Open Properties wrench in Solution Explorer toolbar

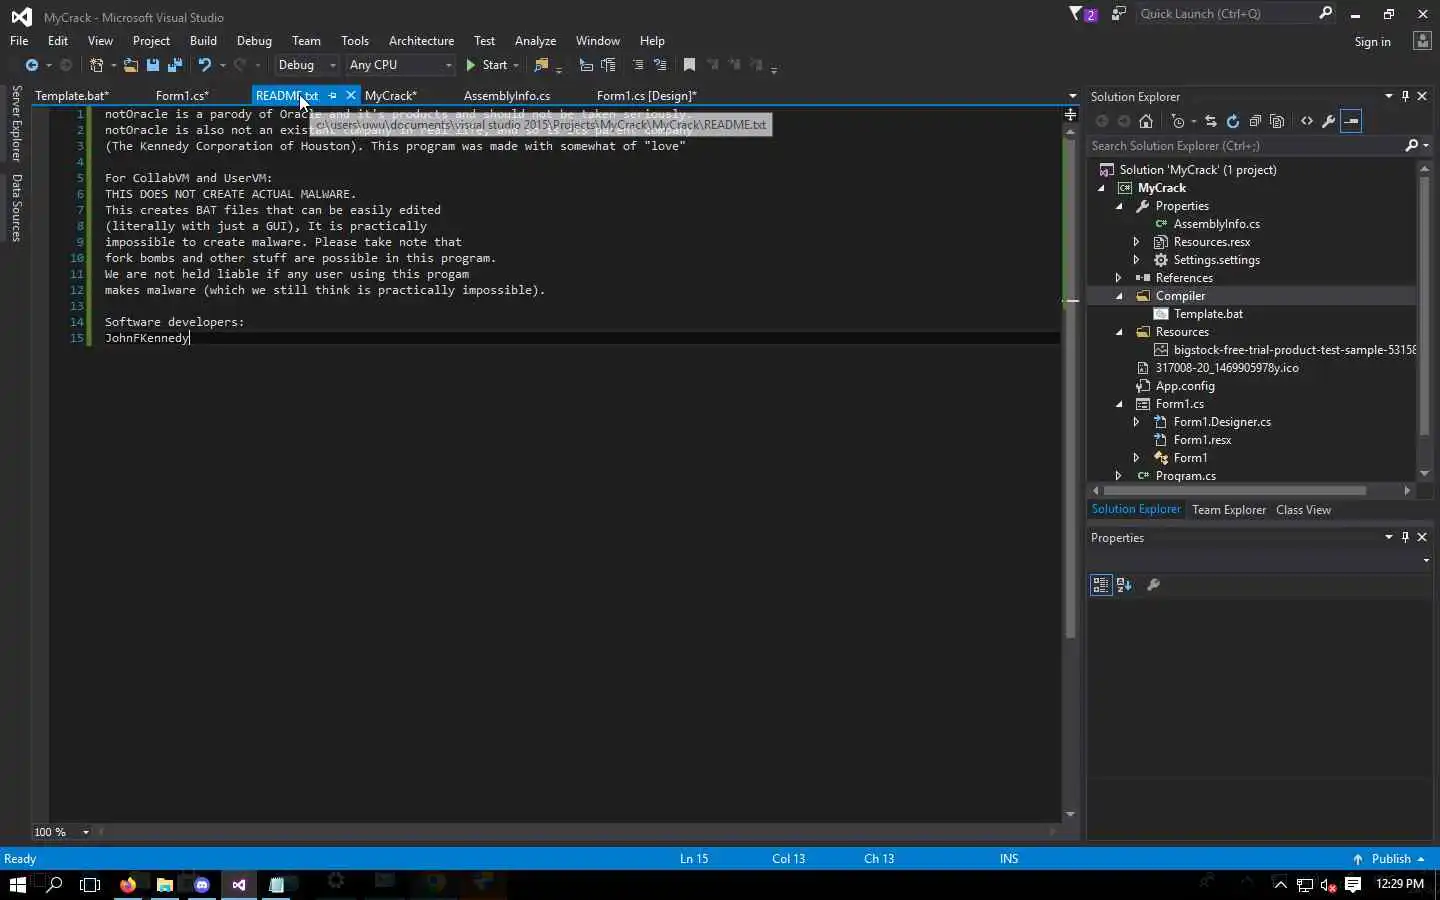click(x=1329, y=121)
